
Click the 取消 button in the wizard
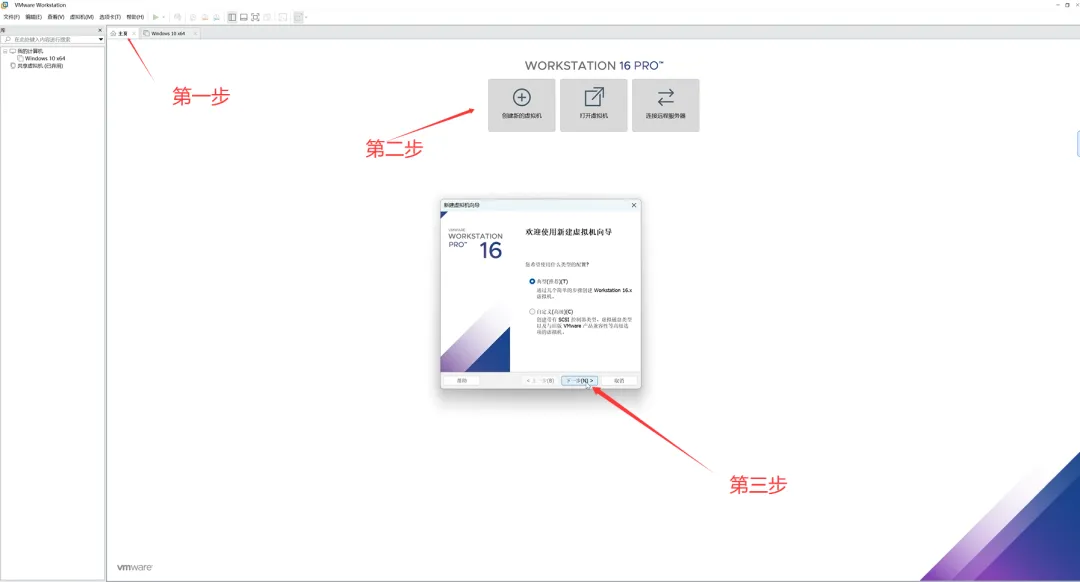(x=619, y=380)
